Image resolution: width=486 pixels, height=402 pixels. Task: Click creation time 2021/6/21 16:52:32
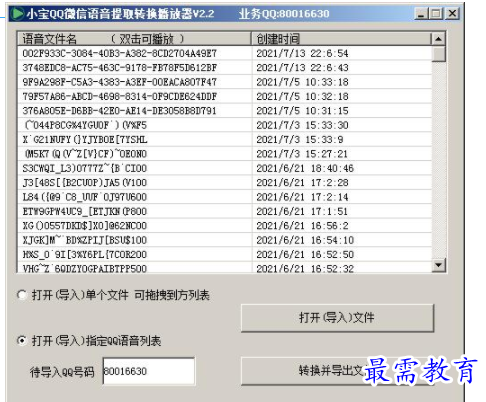pyautogui.click(x=305, y=268)
